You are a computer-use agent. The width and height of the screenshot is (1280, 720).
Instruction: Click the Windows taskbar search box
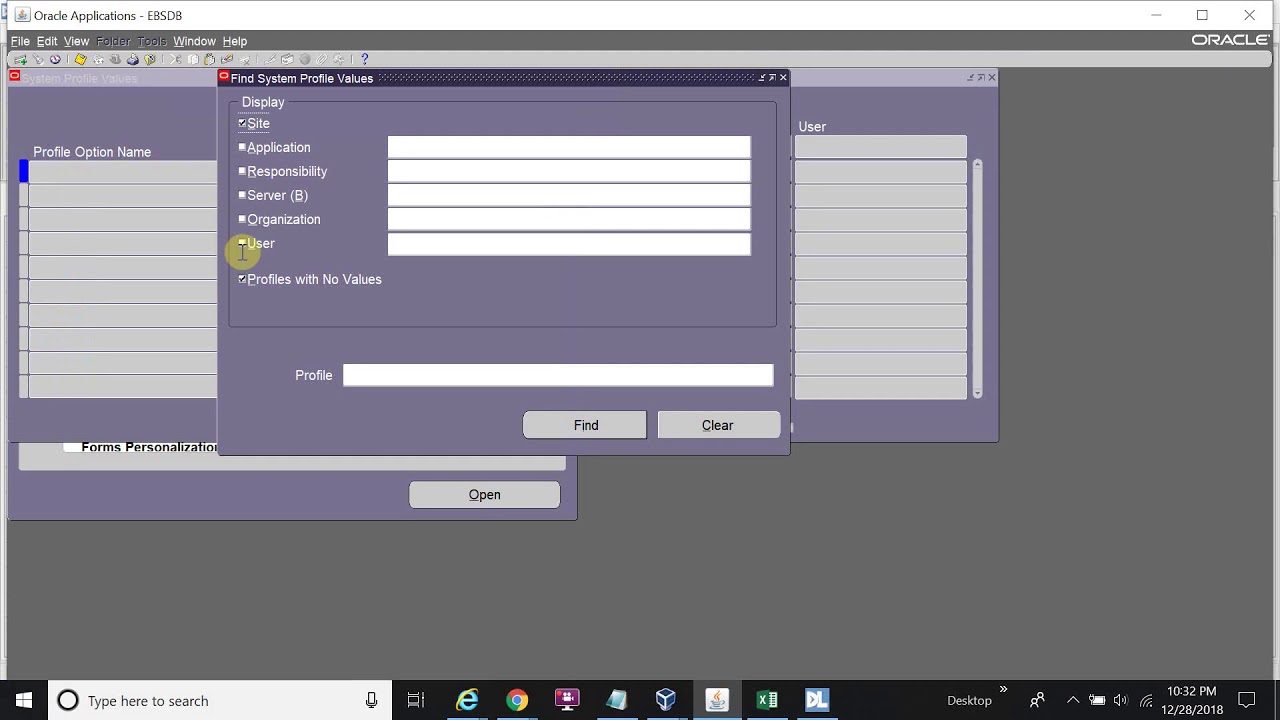tap(219, 700)
